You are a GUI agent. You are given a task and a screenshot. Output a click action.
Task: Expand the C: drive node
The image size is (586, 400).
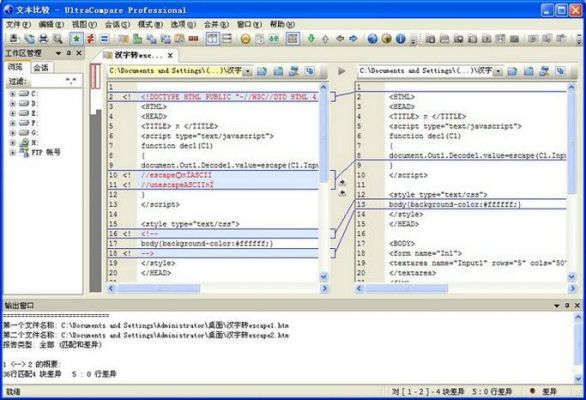pos(13,94)
